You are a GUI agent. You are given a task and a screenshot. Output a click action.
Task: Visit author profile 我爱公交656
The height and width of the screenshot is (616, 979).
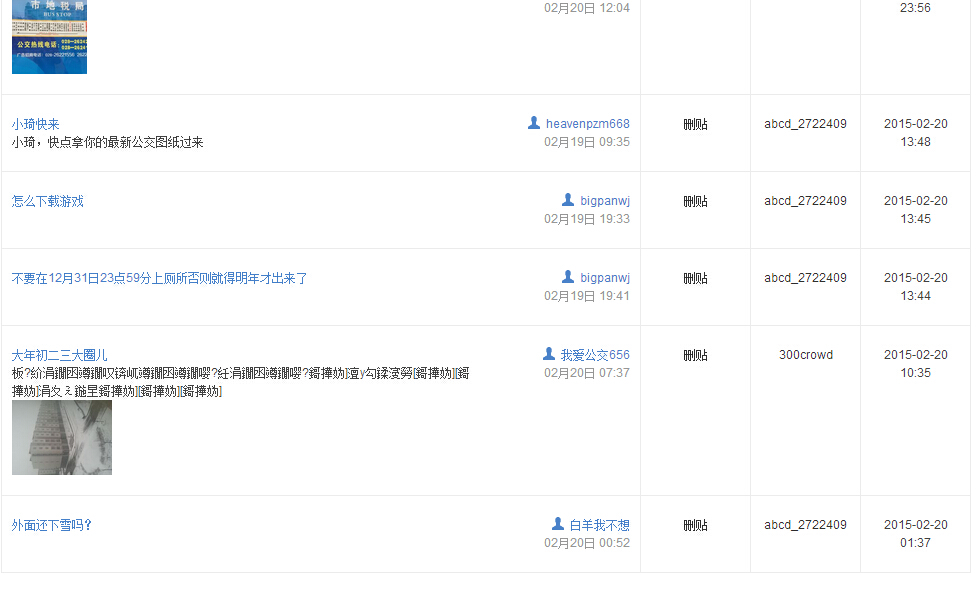pyautogui.click(x=595, y=354)
